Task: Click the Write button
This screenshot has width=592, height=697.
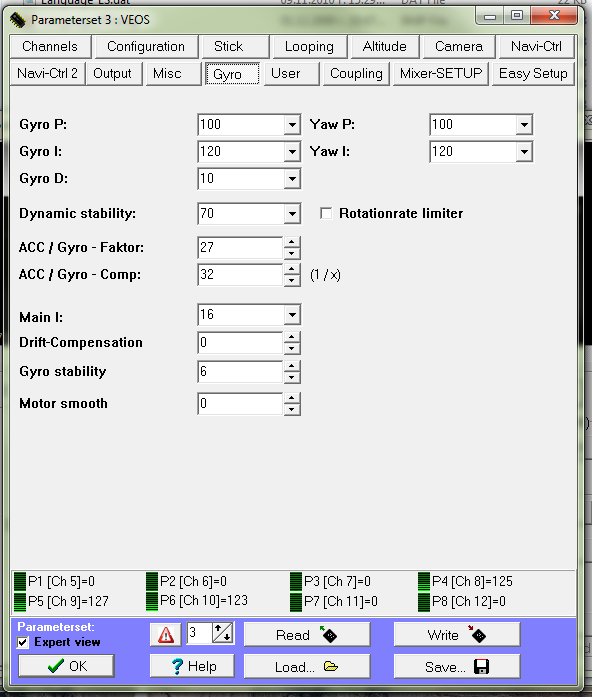Action: (456, 635)
